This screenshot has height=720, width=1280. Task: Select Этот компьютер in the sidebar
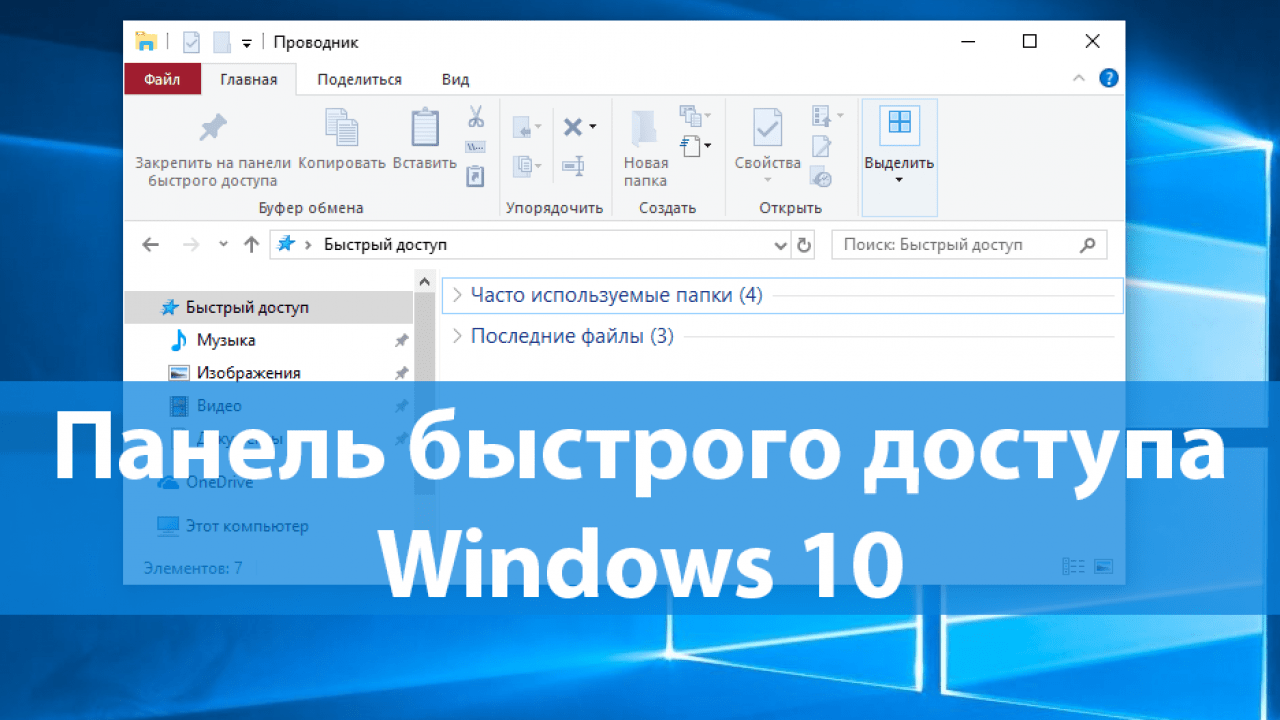246,526
